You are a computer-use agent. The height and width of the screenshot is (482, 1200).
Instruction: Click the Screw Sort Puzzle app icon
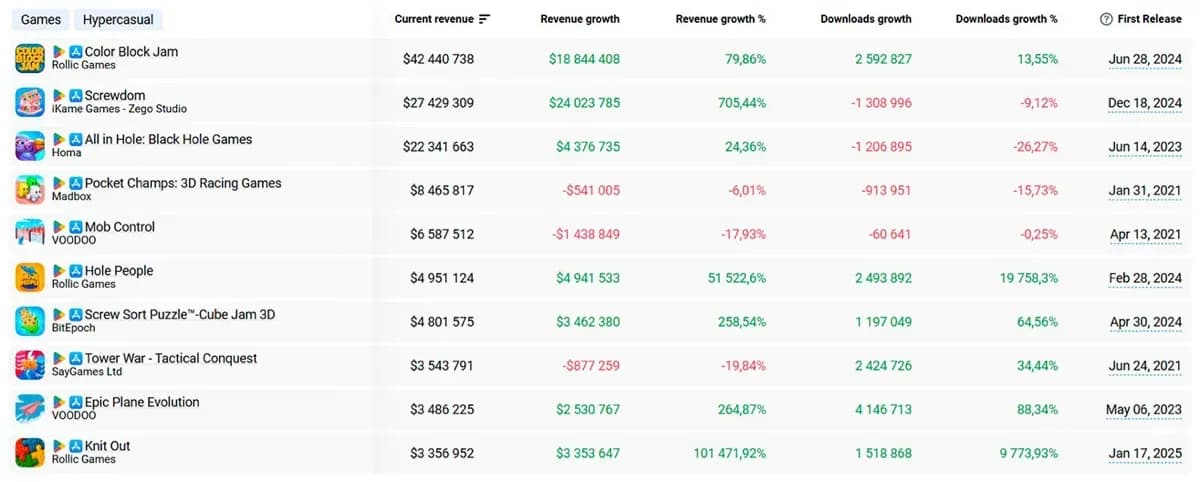[30, 321]
